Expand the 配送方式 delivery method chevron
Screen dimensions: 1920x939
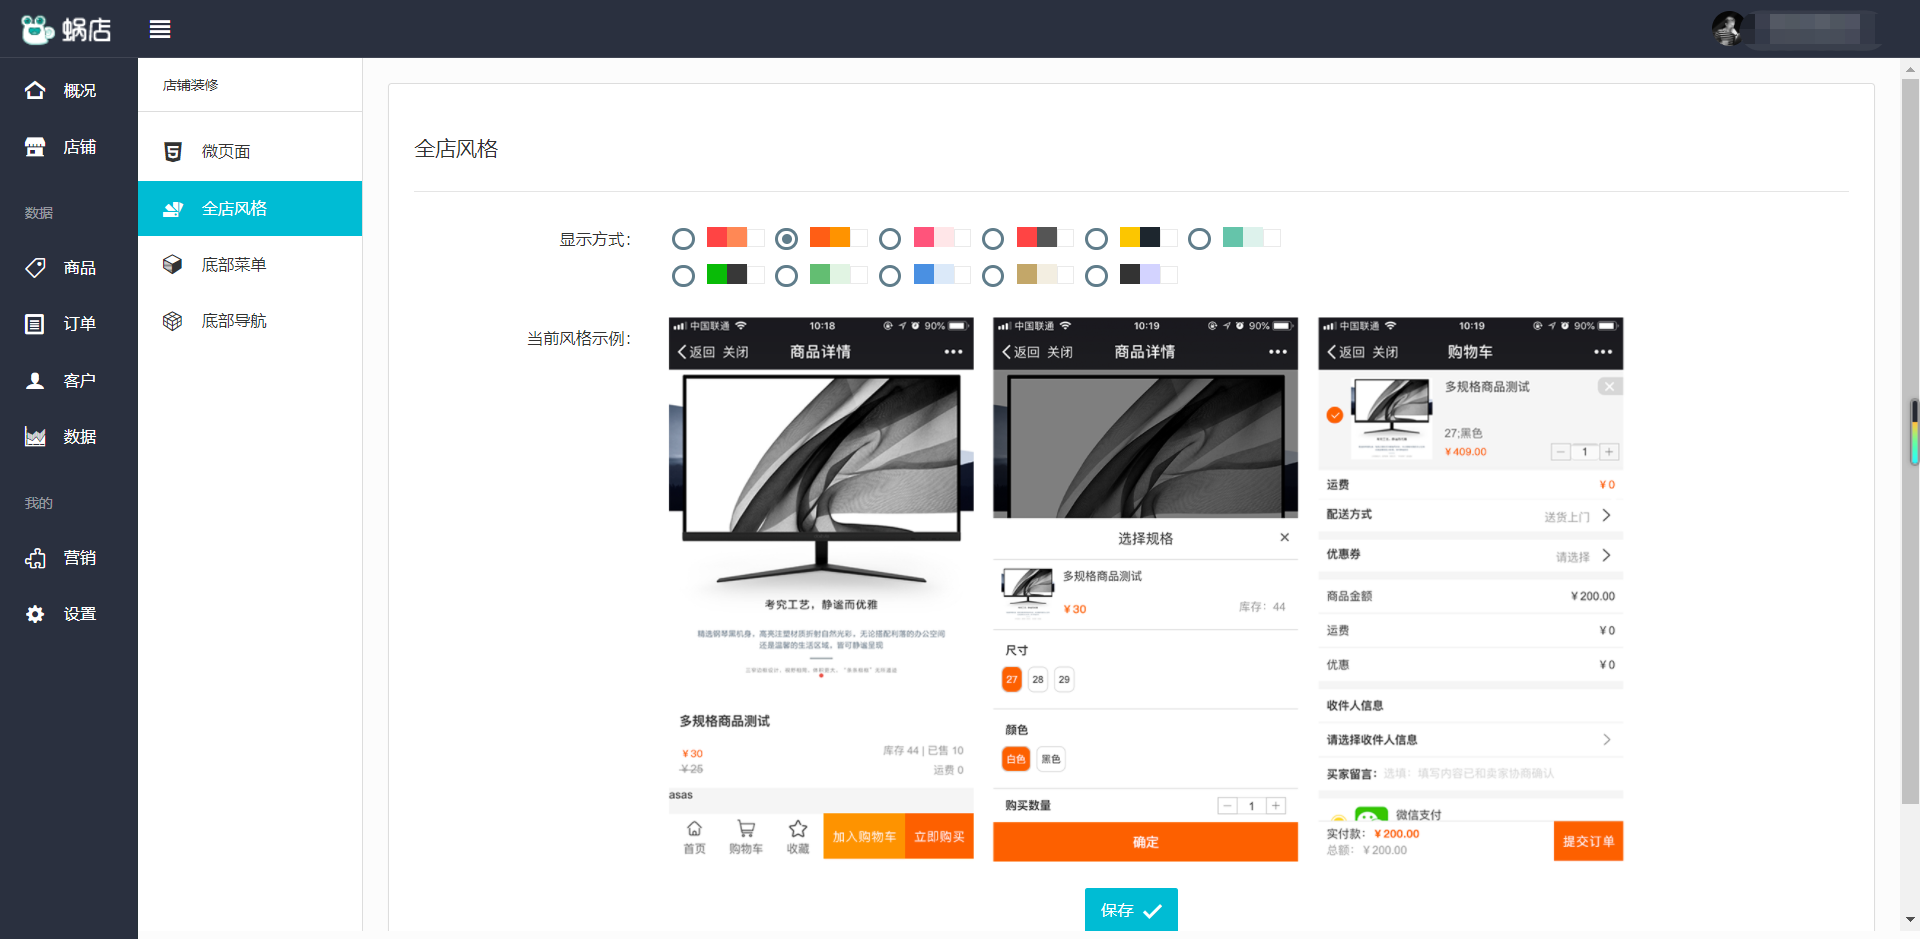click(1607, 514)
